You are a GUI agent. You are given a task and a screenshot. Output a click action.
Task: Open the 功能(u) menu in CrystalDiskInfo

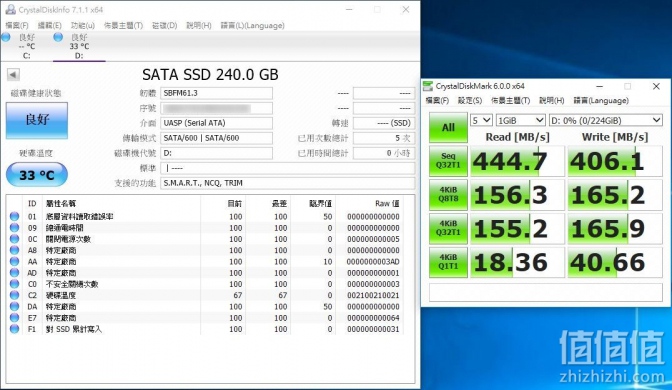pos(83,25)
